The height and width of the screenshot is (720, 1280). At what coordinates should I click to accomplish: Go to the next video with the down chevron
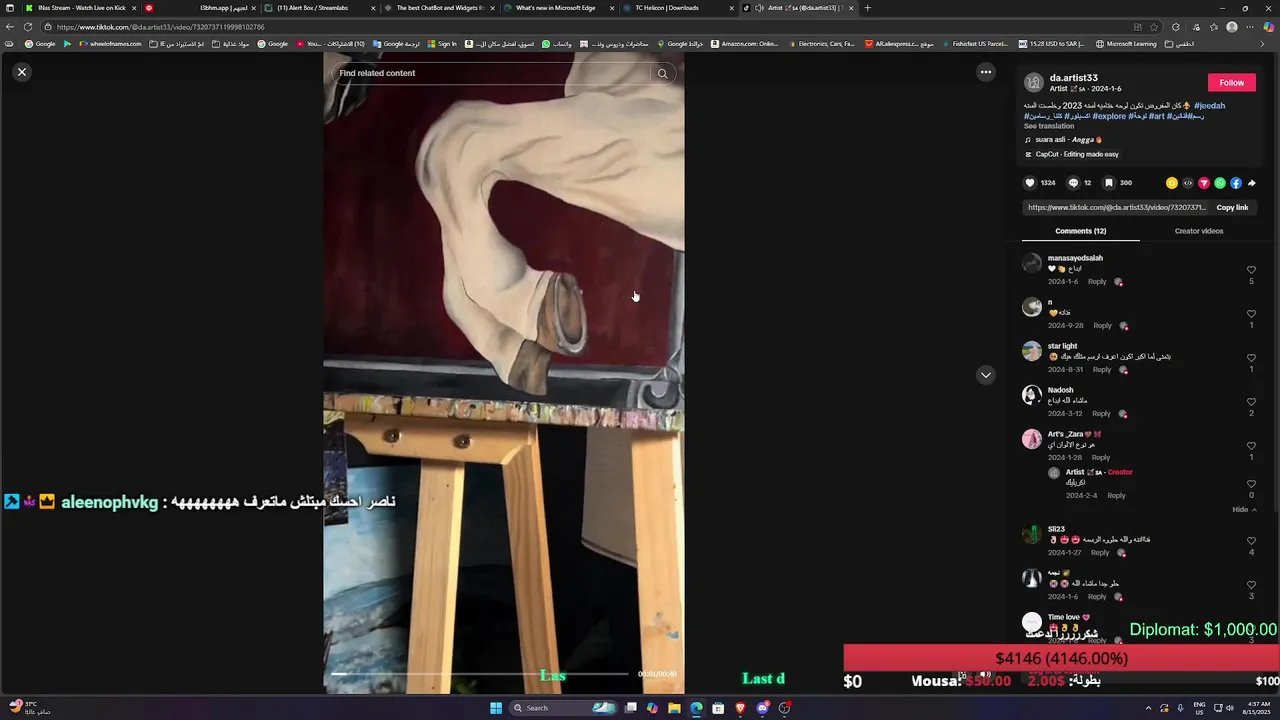click(x=986, y=375)
